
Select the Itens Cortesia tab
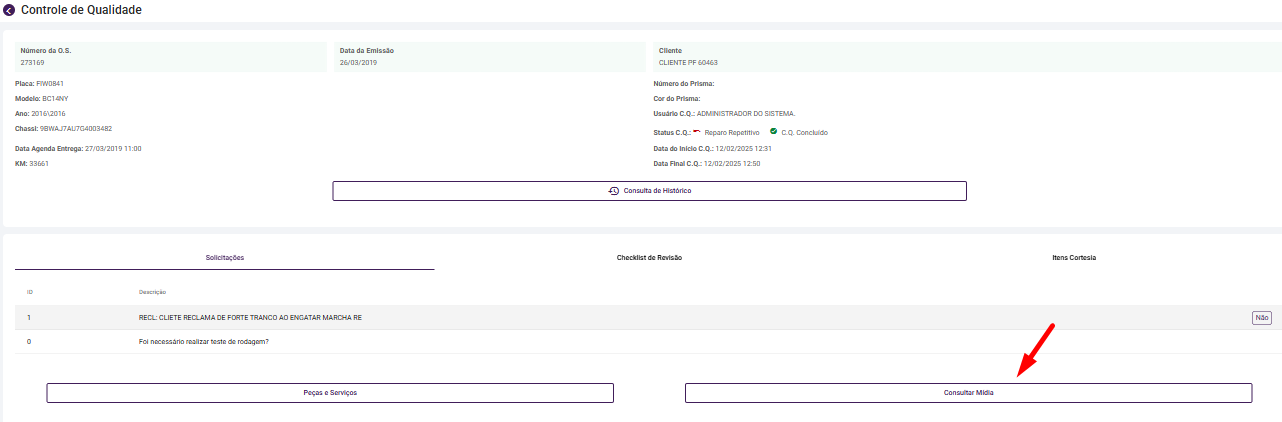pyautogui.click(x=1074, y=258)
